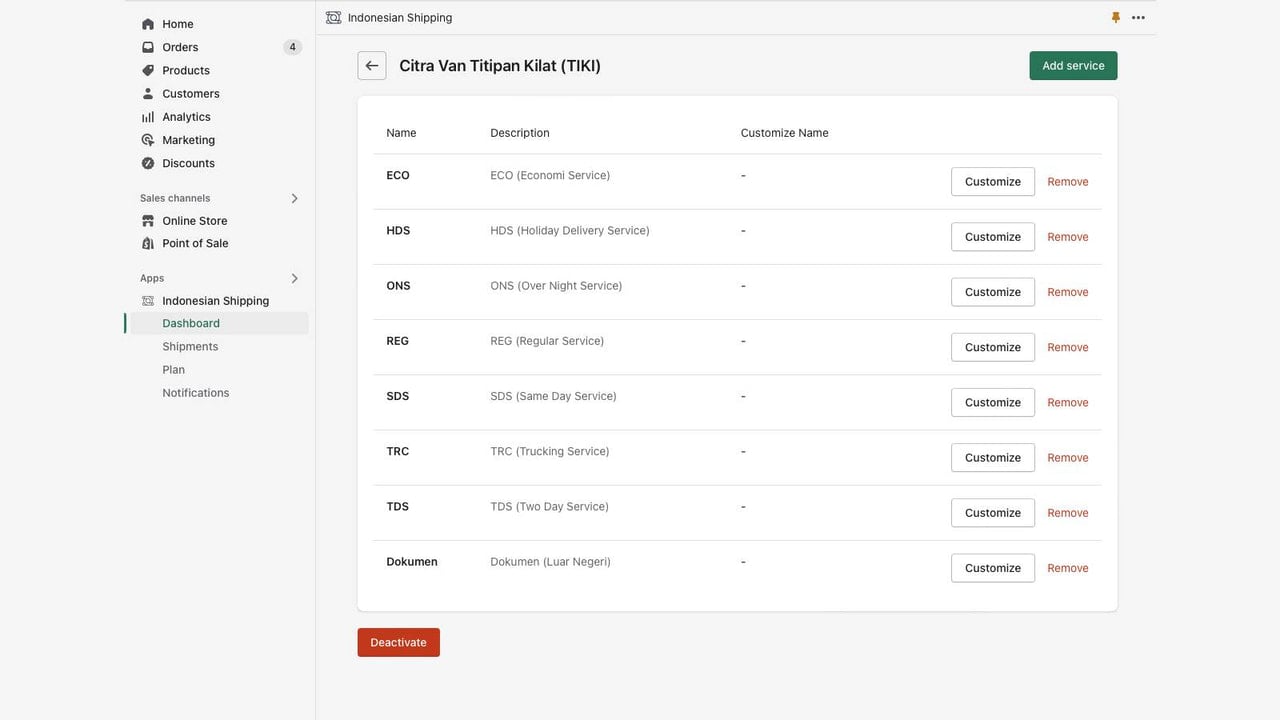Click the 'TDS (Two Day Service)' description

coord(549,506)
